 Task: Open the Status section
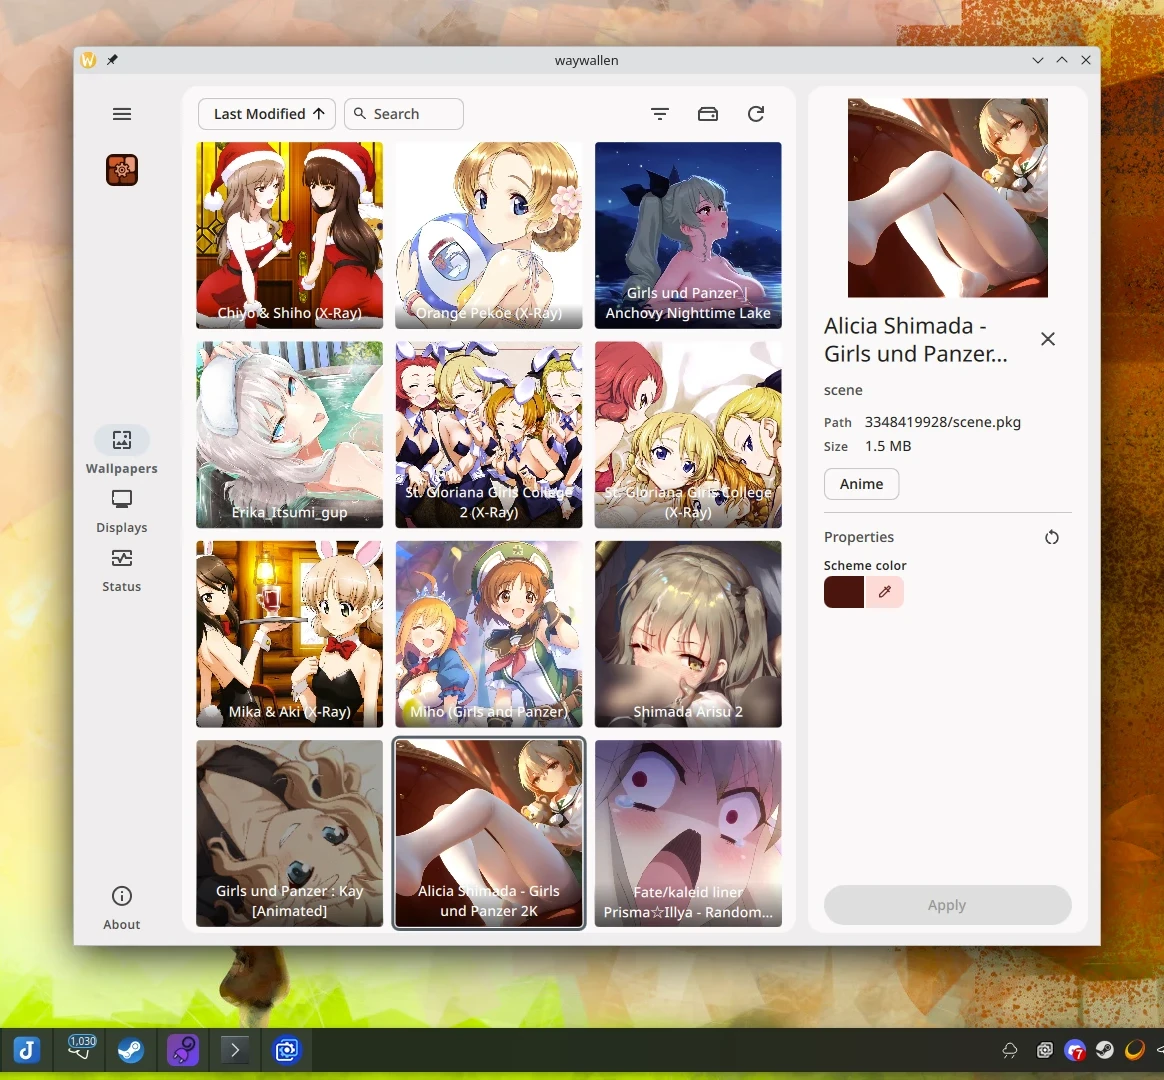click(x=122, y=570)
